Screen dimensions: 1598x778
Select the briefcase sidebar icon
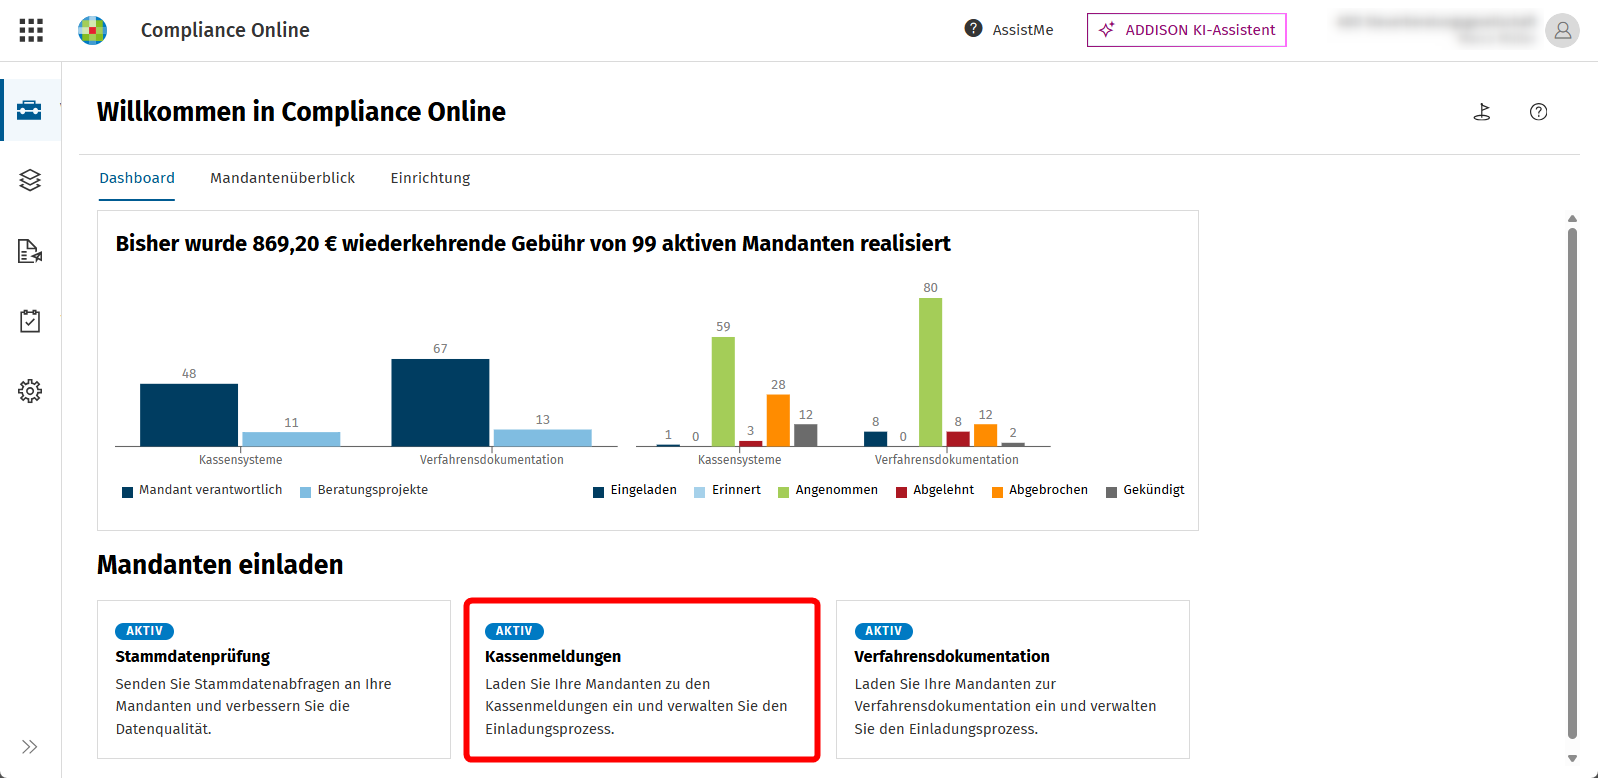point(30,110)
